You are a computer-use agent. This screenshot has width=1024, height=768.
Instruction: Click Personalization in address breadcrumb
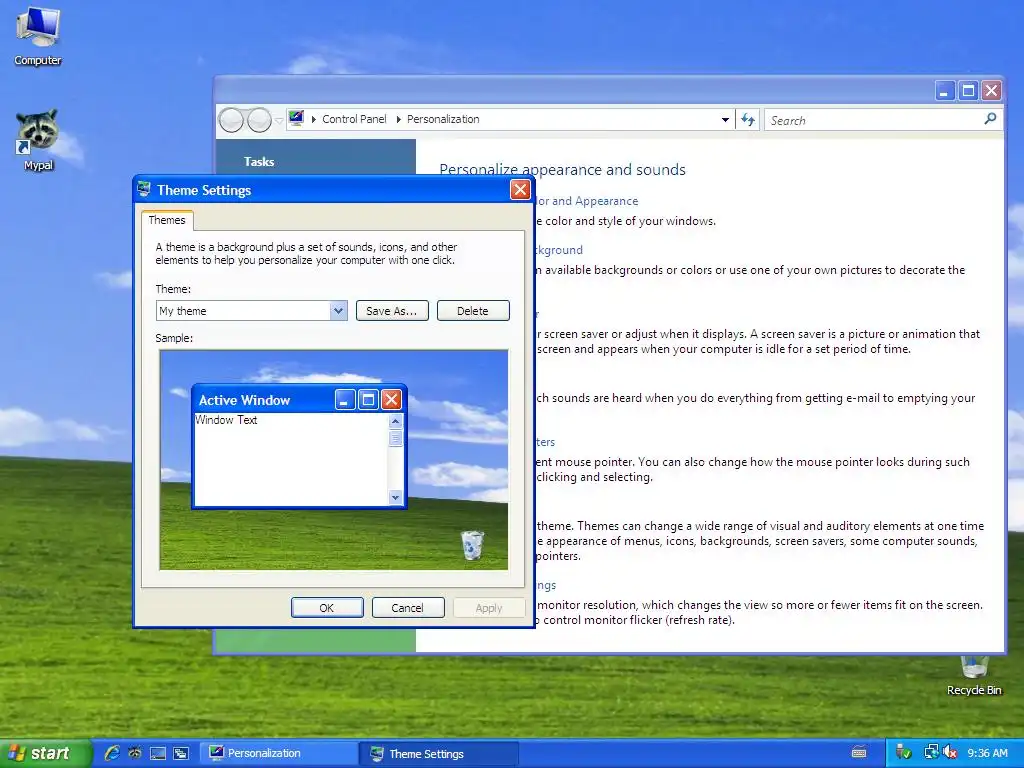[x=443, y=119]
